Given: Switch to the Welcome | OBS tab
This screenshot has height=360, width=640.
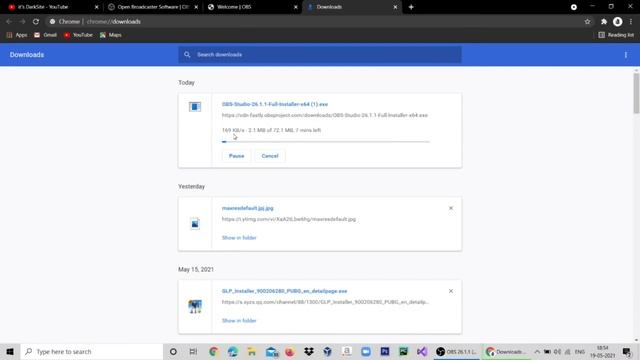Looking at the screenshot, I should pos(251,7).
